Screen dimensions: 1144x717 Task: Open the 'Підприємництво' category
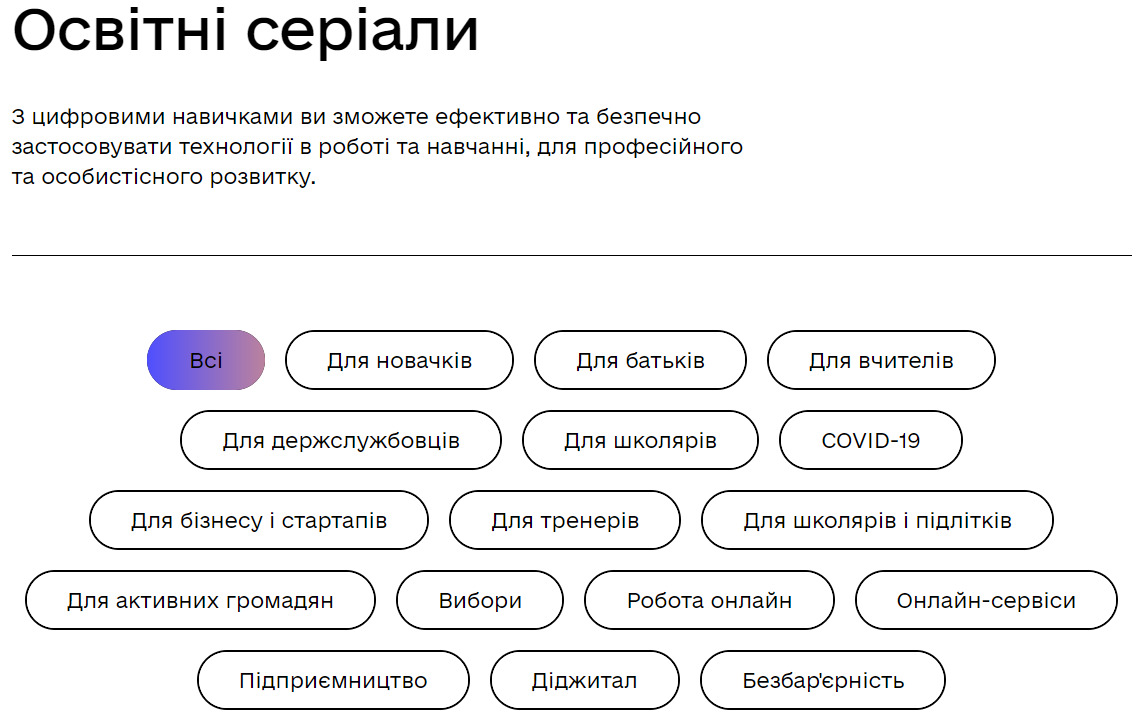click(x=333, y=681)
